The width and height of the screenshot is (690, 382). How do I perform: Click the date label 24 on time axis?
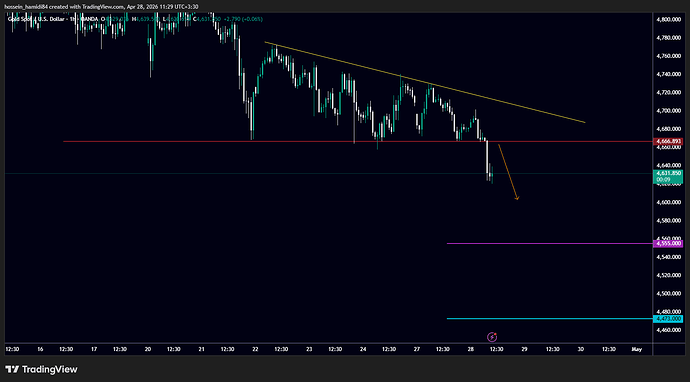pos(363,349)
